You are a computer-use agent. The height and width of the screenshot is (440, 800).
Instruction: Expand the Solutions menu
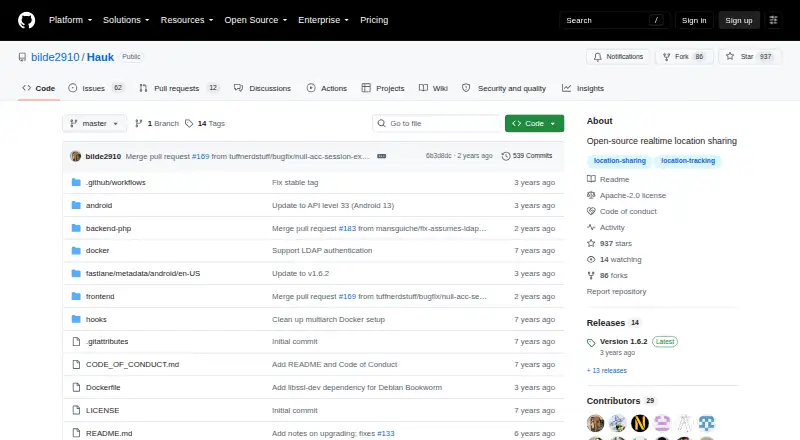tap(126, 20)
